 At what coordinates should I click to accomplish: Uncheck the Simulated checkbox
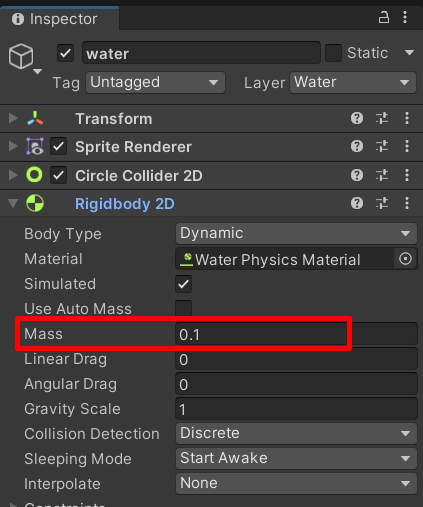coord(184,284)
